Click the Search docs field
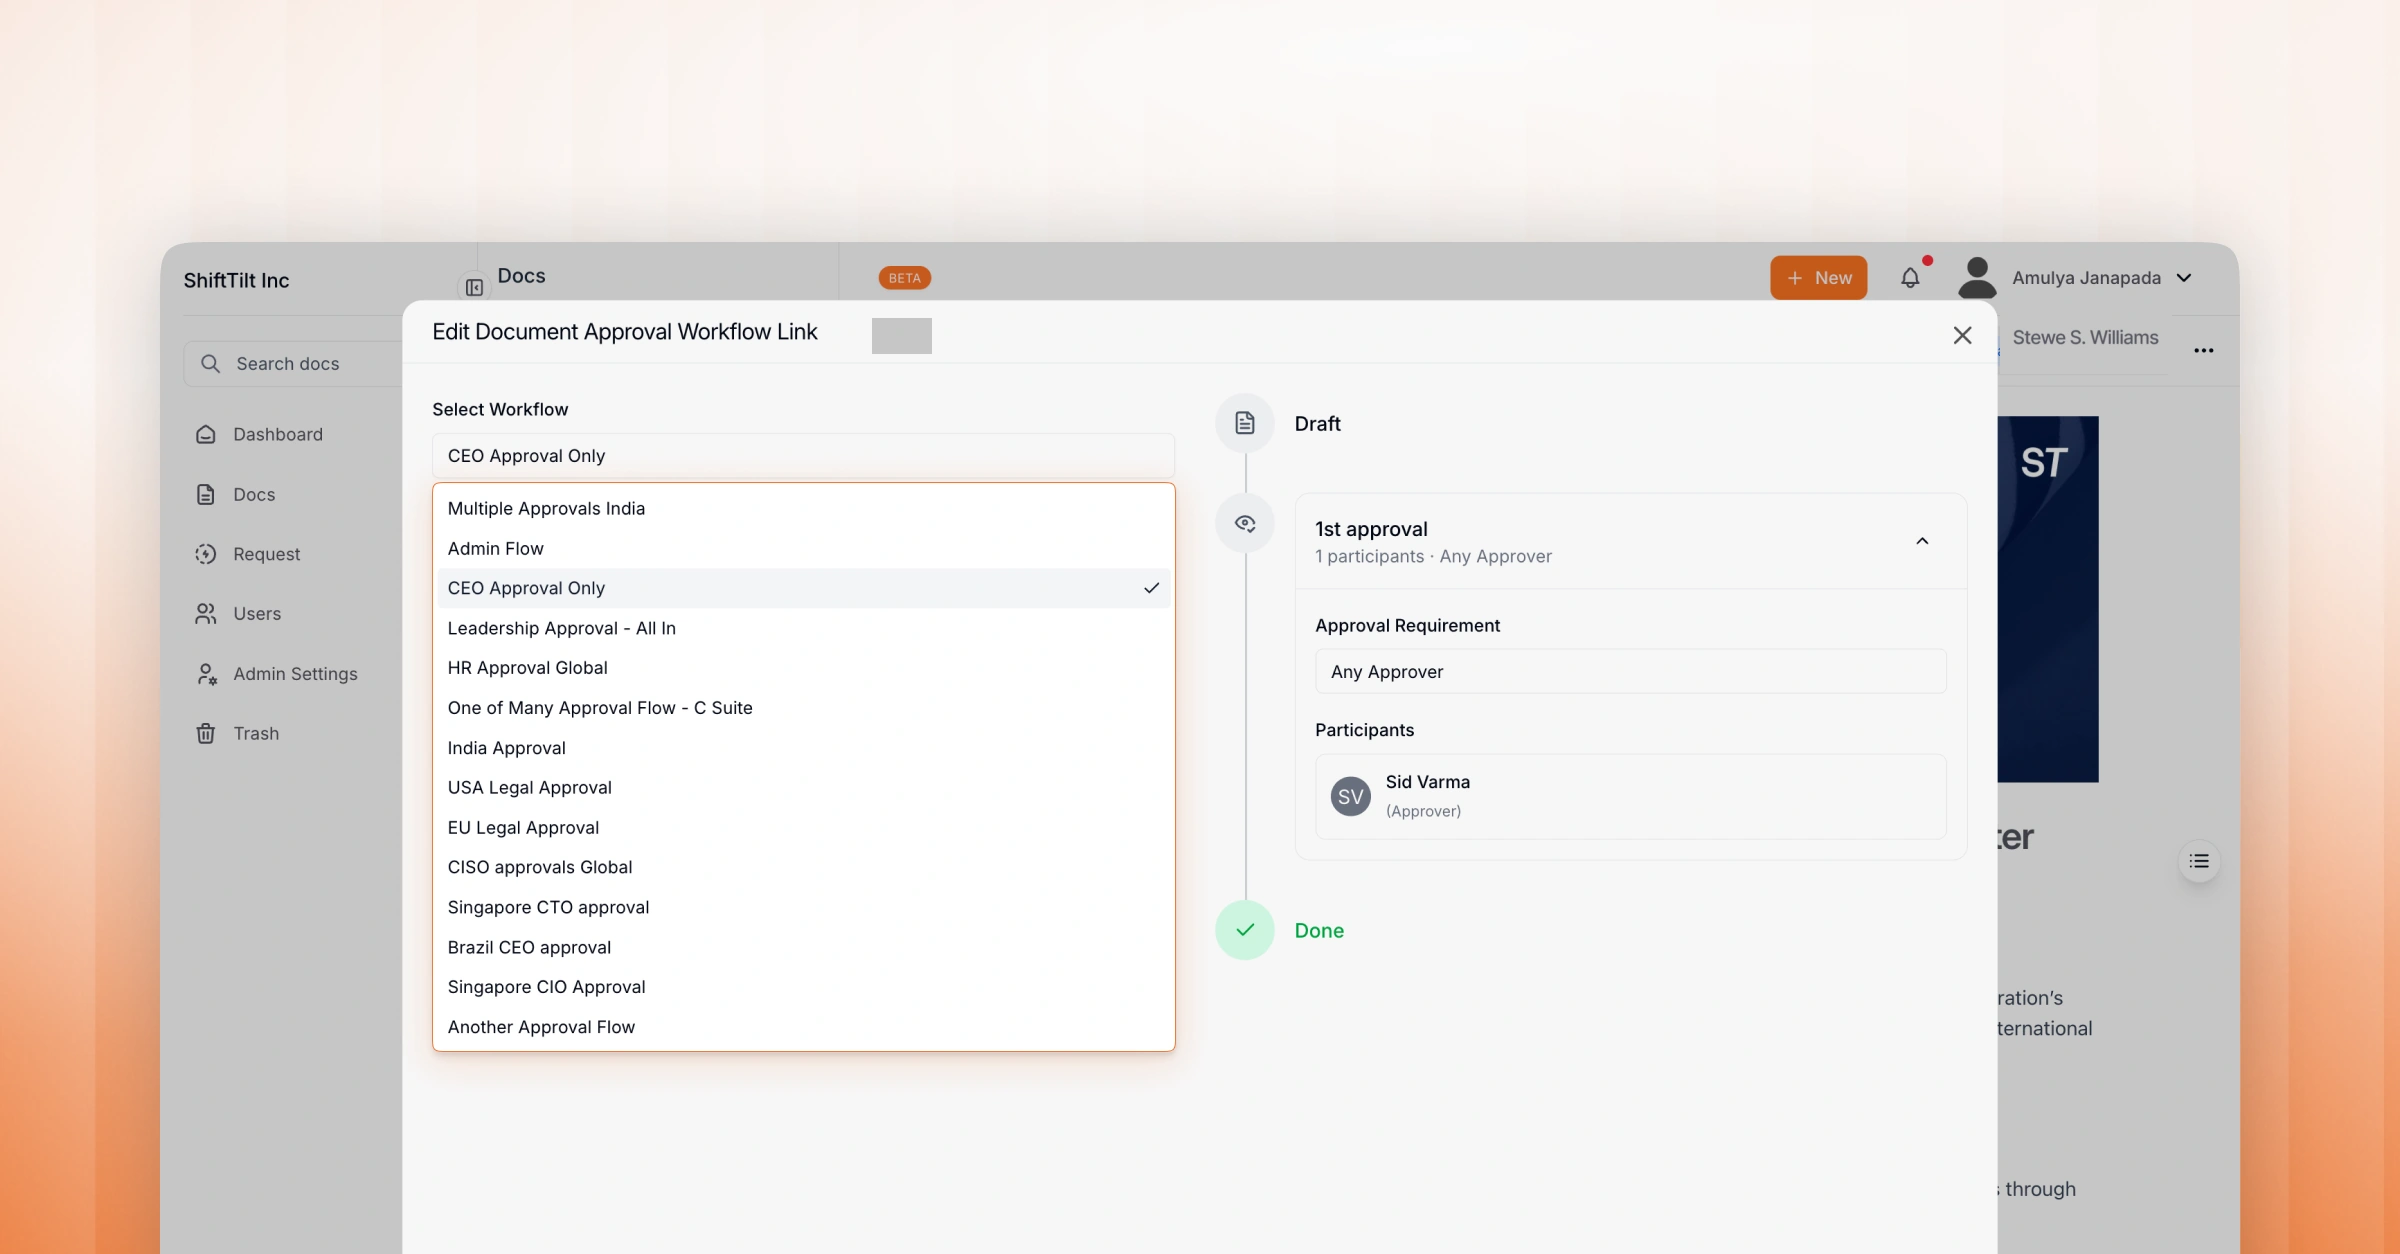This screenshot has width=2400, height=1254. point(294,363)
